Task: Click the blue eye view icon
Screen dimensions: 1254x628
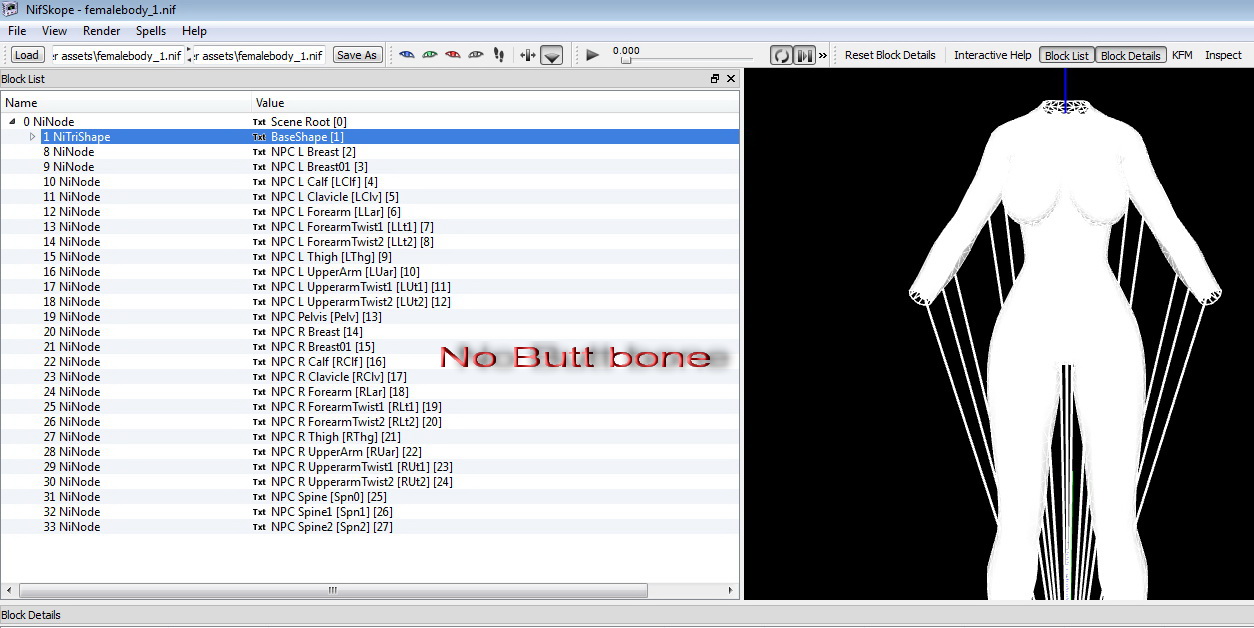Action: 406,55
